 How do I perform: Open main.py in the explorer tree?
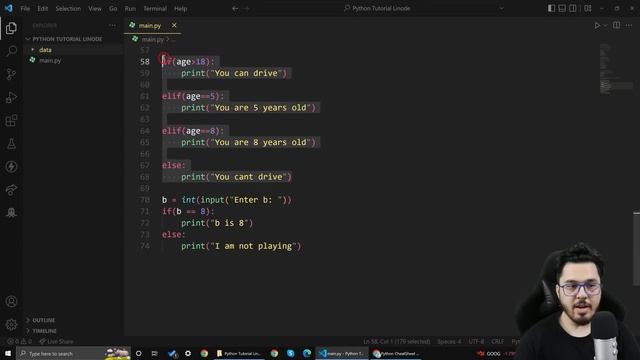50,60
